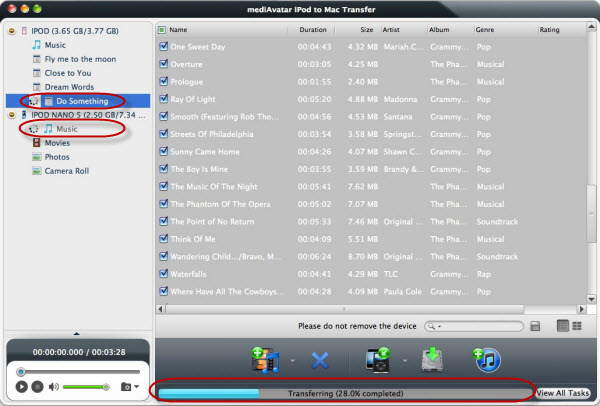Sort by Album column header

coord(439,29)
